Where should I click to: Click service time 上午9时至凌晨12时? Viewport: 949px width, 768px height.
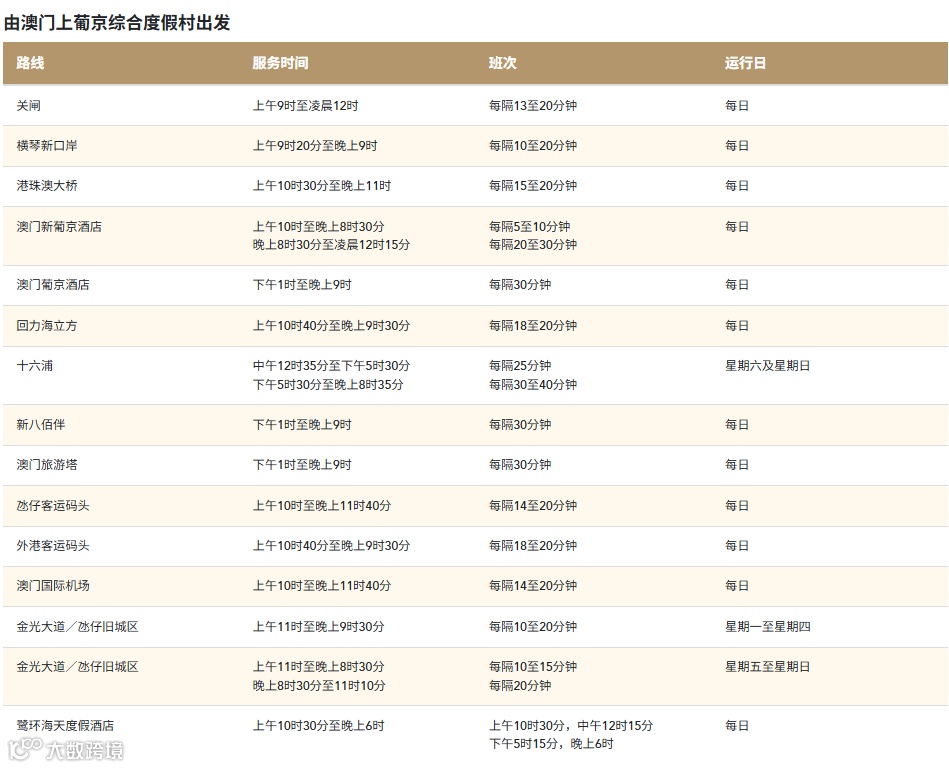pyautogui.click(x=306, y=105)
